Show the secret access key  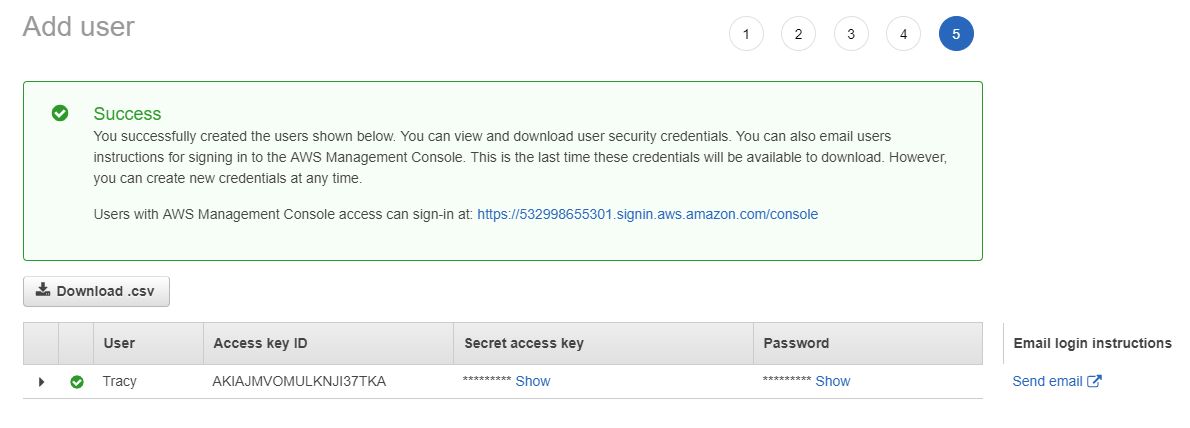(533, 381)
